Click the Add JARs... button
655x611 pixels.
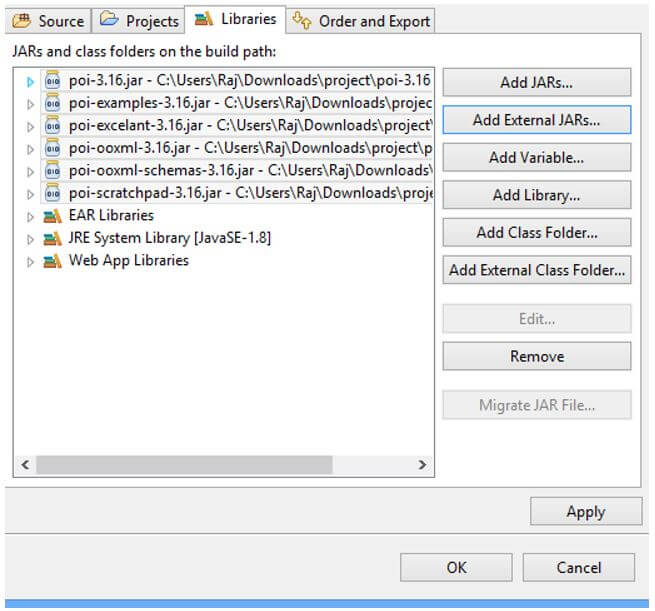537,82
